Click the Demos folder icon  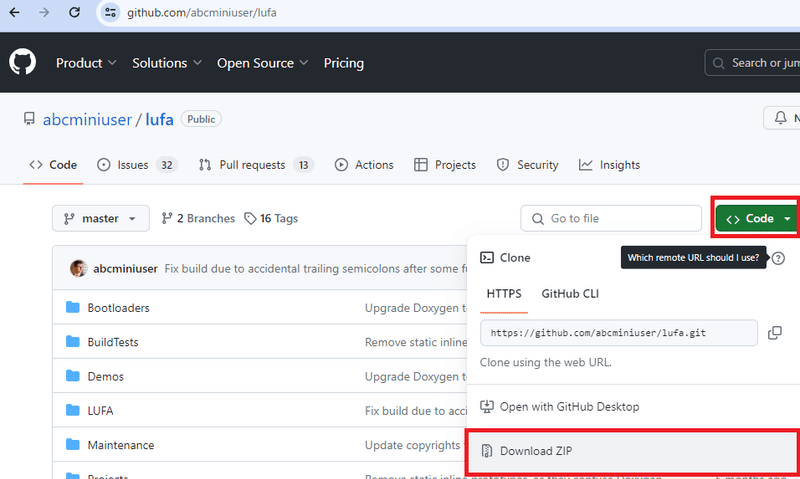(73, 376)
